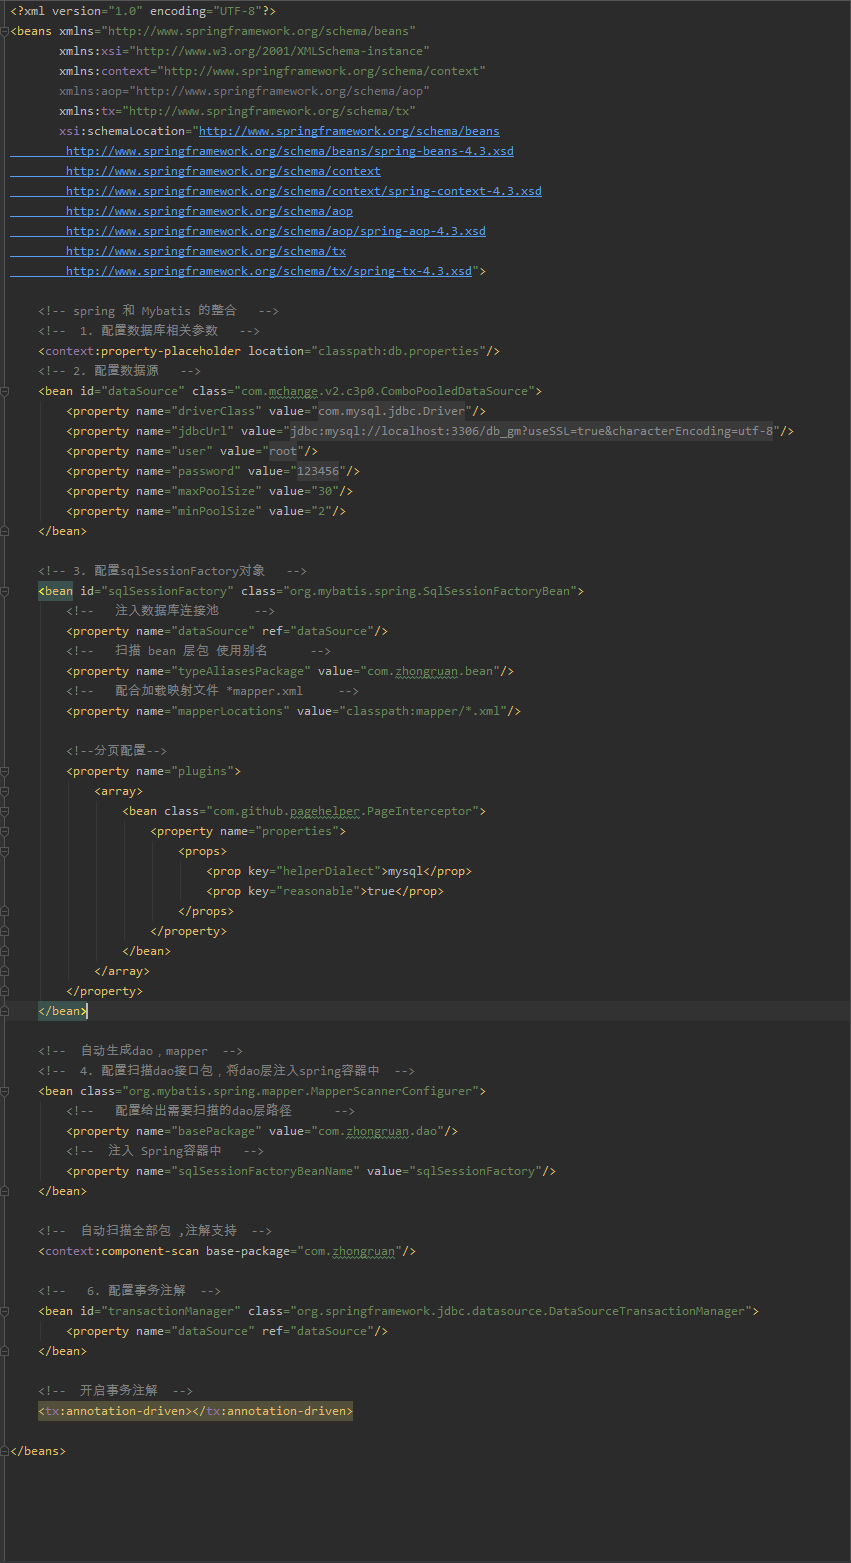Collapse the plugins property fold marker

(x=4, y=771)
